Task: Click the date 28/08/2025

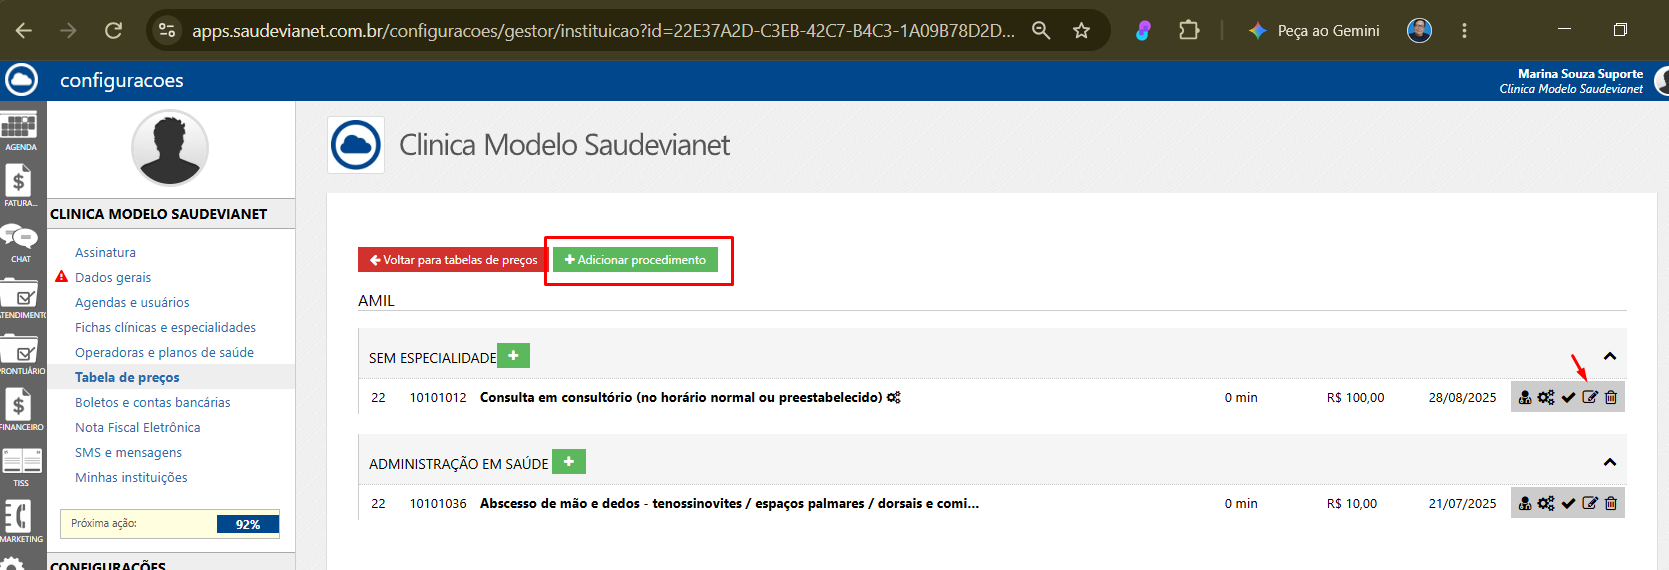Action: [x=1462, y=397]
